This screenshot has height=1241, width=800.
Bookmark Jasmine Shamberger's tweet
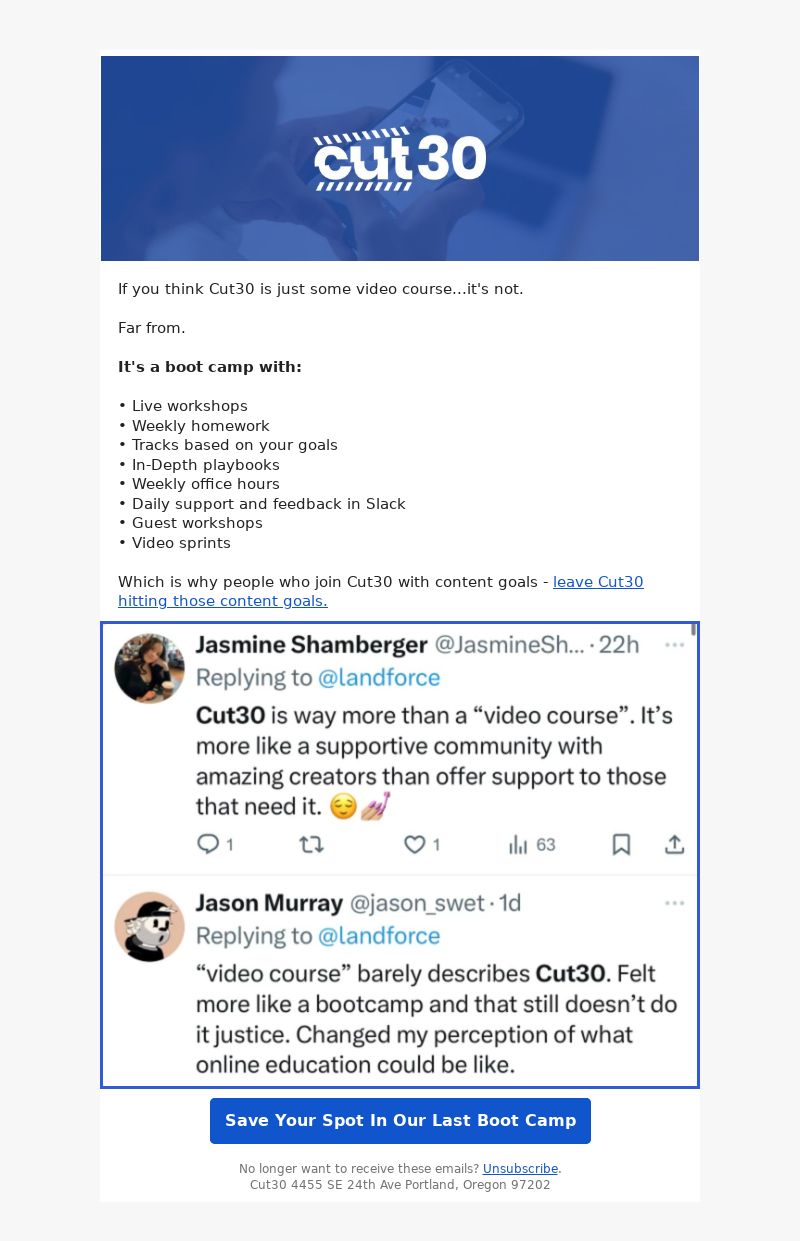621,845
